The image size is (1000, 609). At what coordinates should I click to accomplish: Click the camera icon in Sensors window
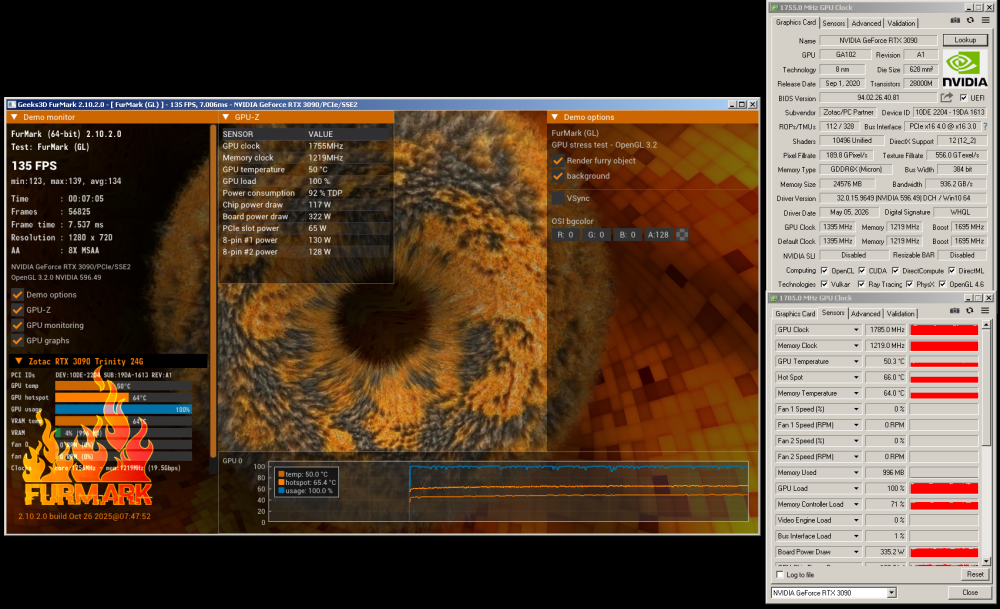click(954, 311)
